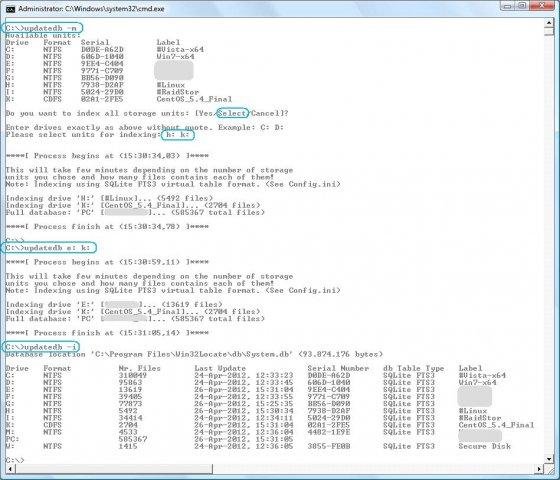Image resolution: width=560 pixels, height=480 pixels.
Task: Click the '1415' file count value
Action: pyautogui.click(x=128, y=446)
